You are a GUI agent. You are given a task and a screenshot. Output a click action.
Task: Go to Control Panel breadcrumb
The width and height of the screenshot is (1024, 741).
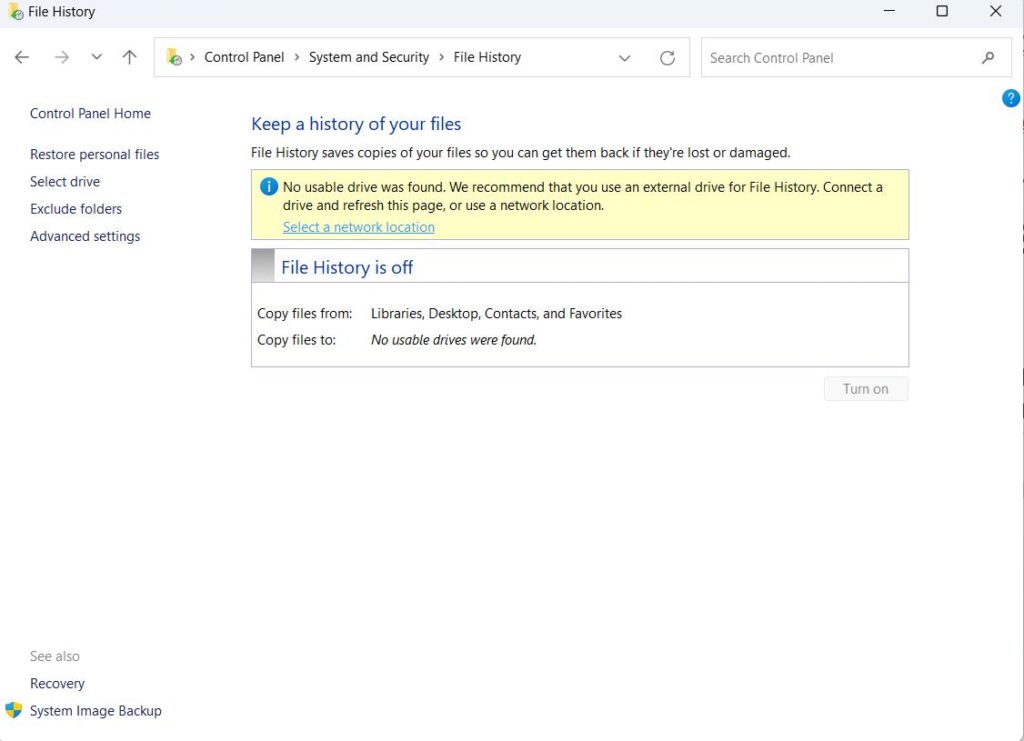click(244, 58)
